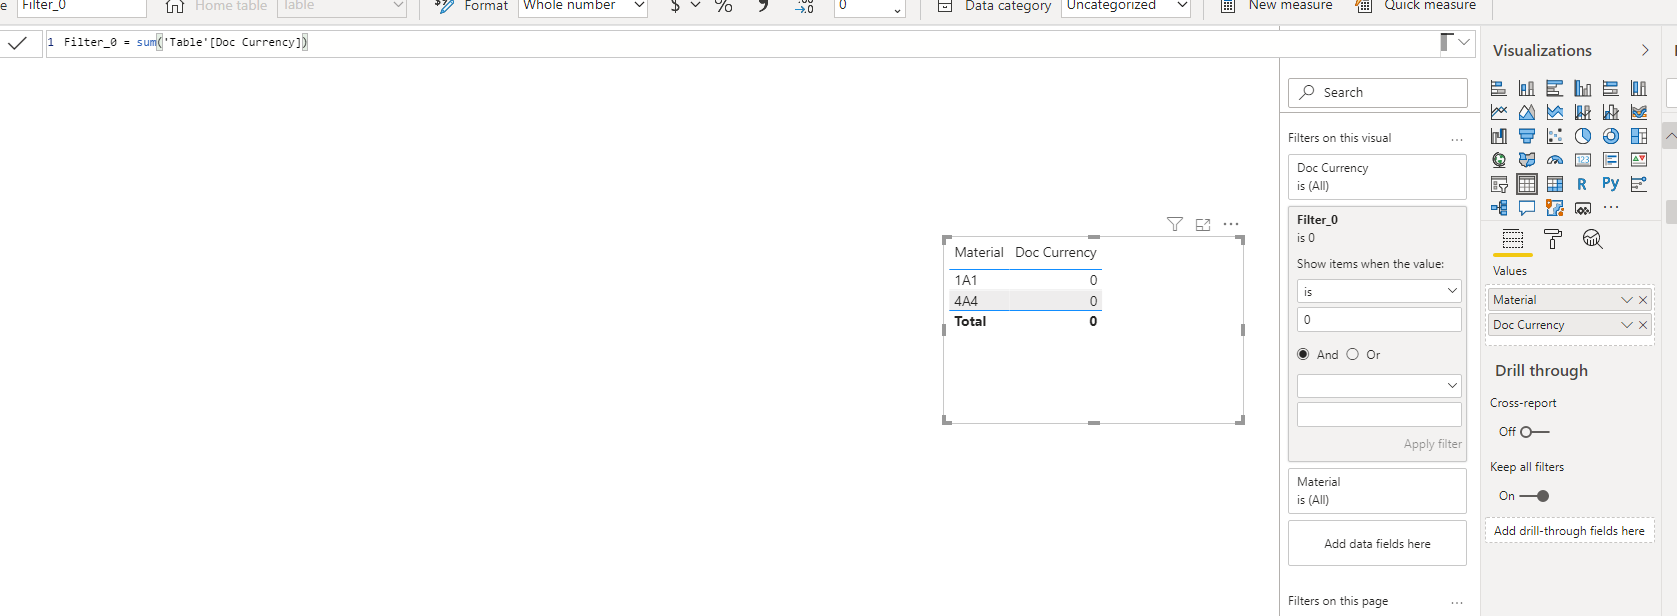This screenshot has height=616, width=1677.
Task: Open Filters on this page options menu
Action: point(1457,603)
